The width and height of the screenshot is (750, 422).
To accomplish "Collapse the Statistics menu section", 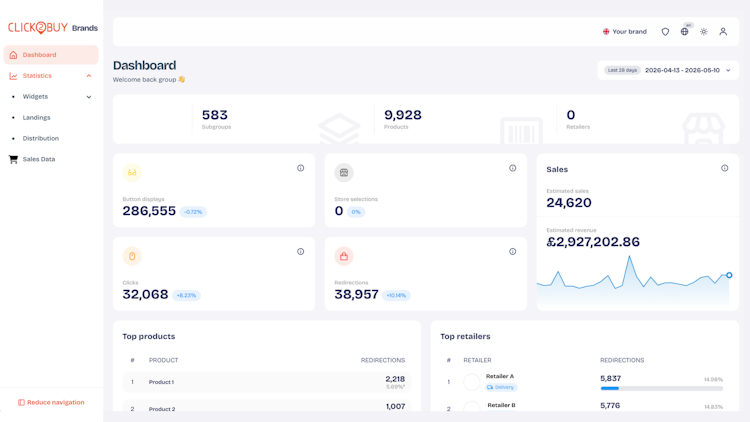I will [88, 76].
